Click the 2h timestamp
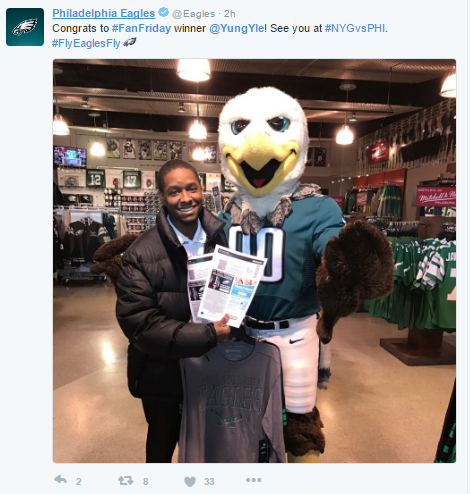Viewport: 471px width, 494px height. click(229, 14)
